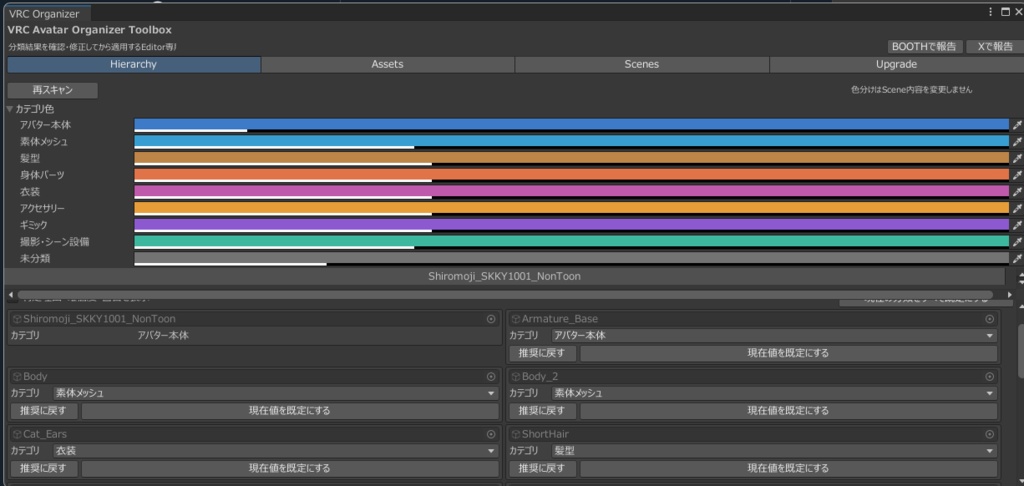The height and width of the screenshot is (486, 1024).
Task: Open the 素体メッシュ light blue color swatch
Action: [x=571, y=142]
